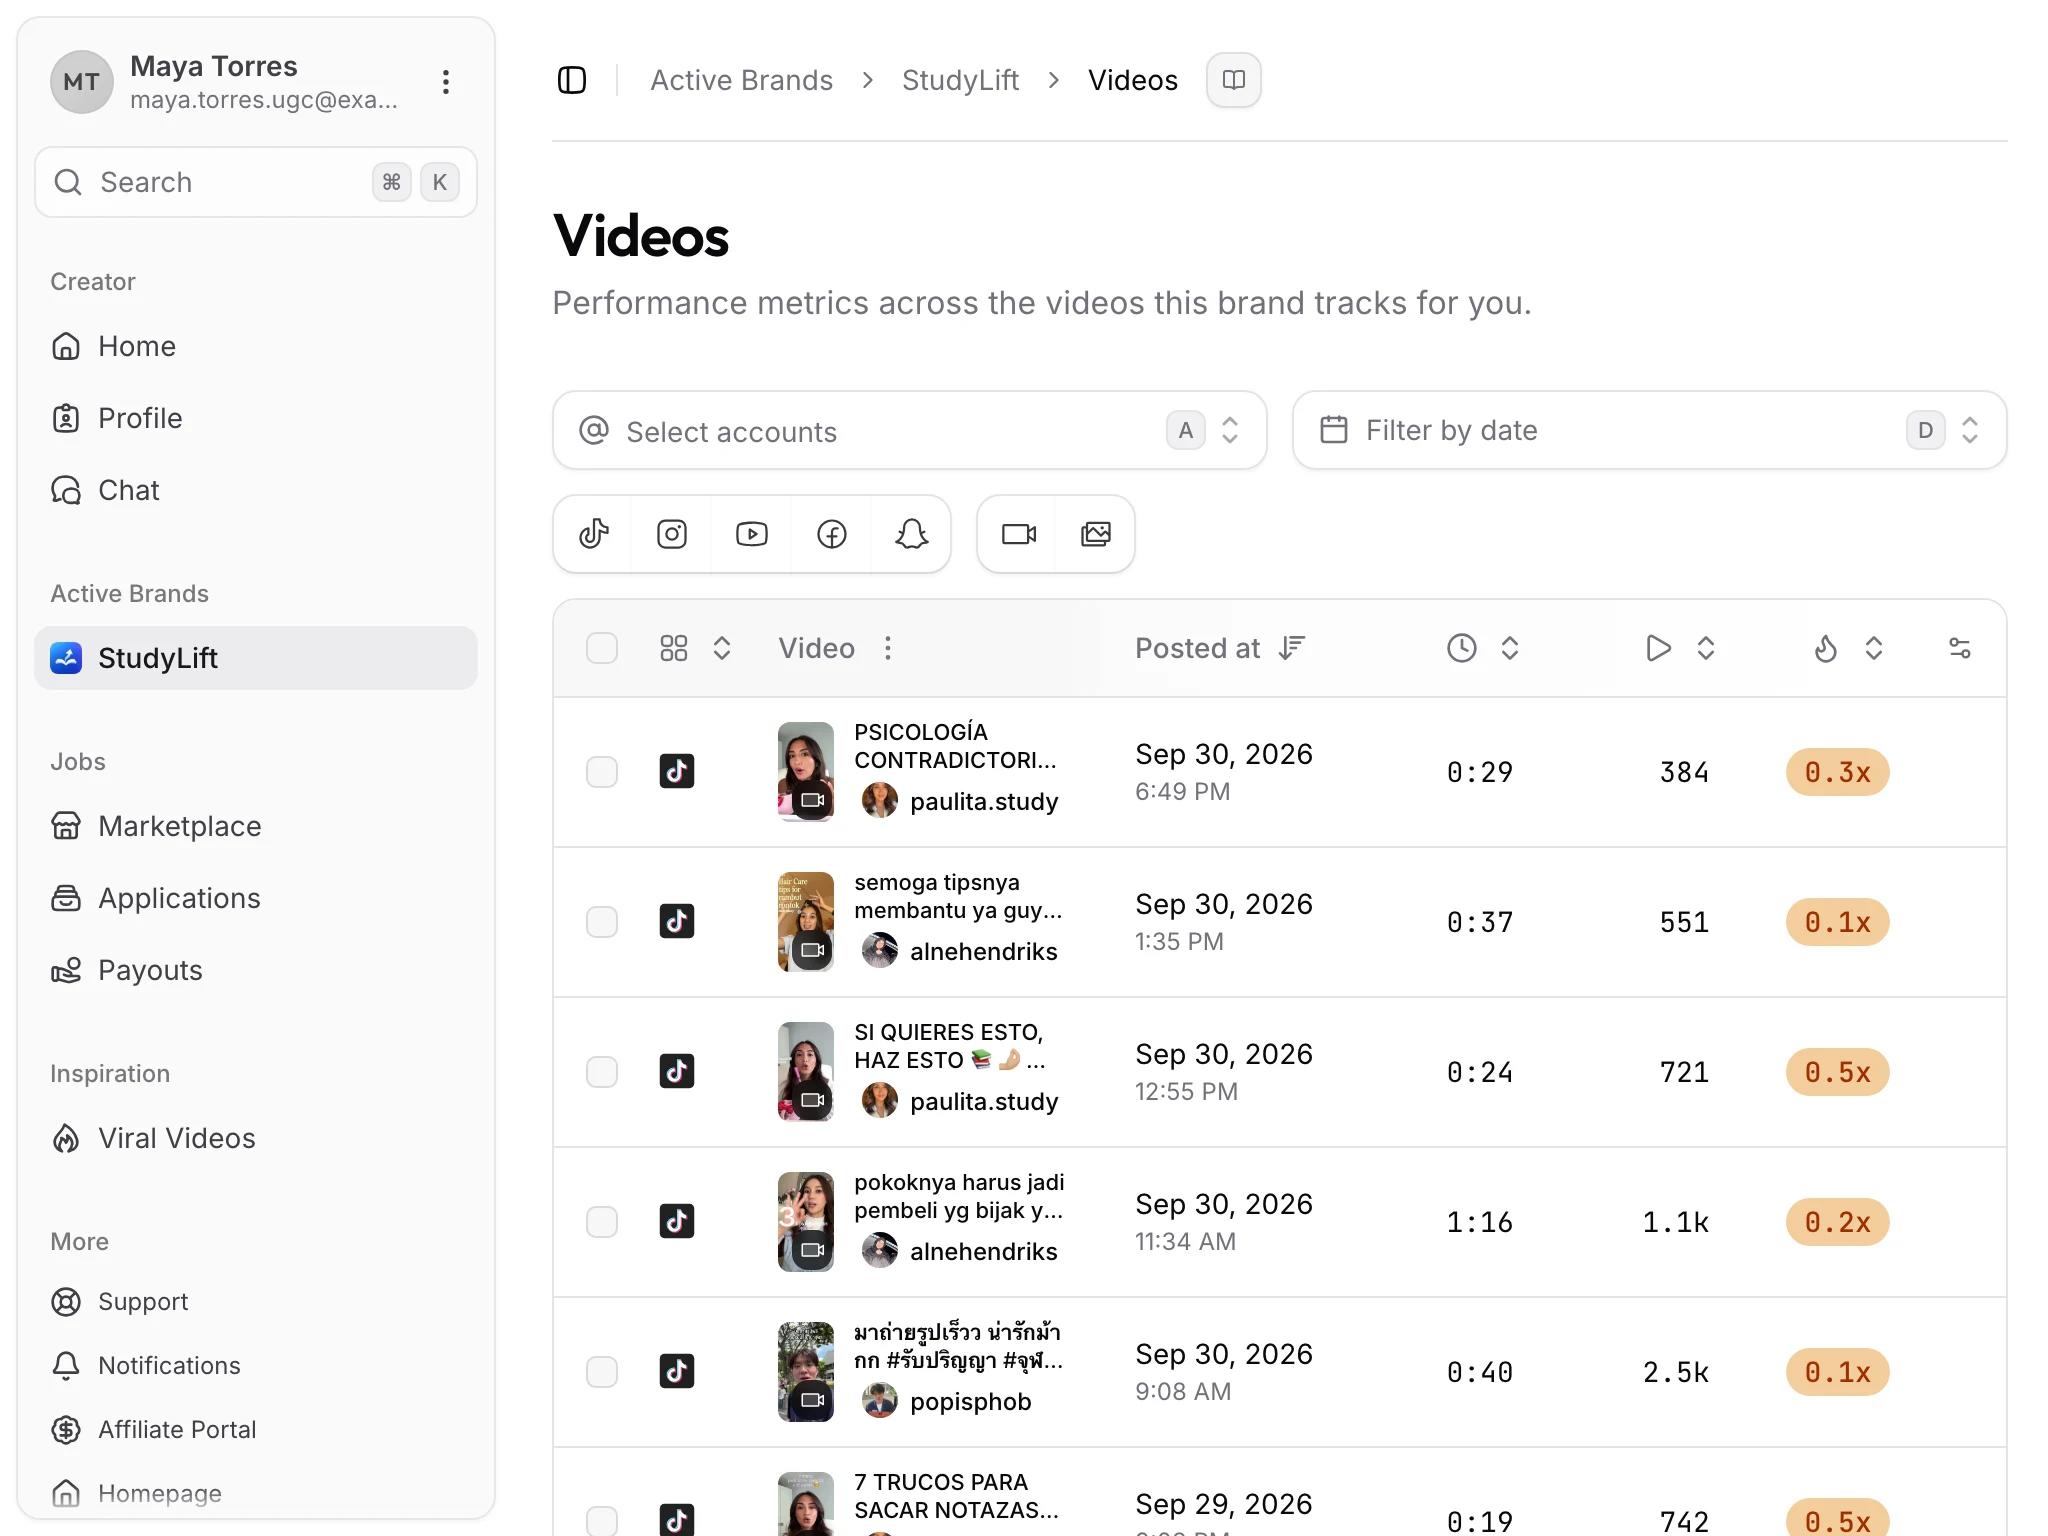Check the semoga tipsnya video row
This screenshot has height=1536, width=2048.
click(x=602, y=922)
